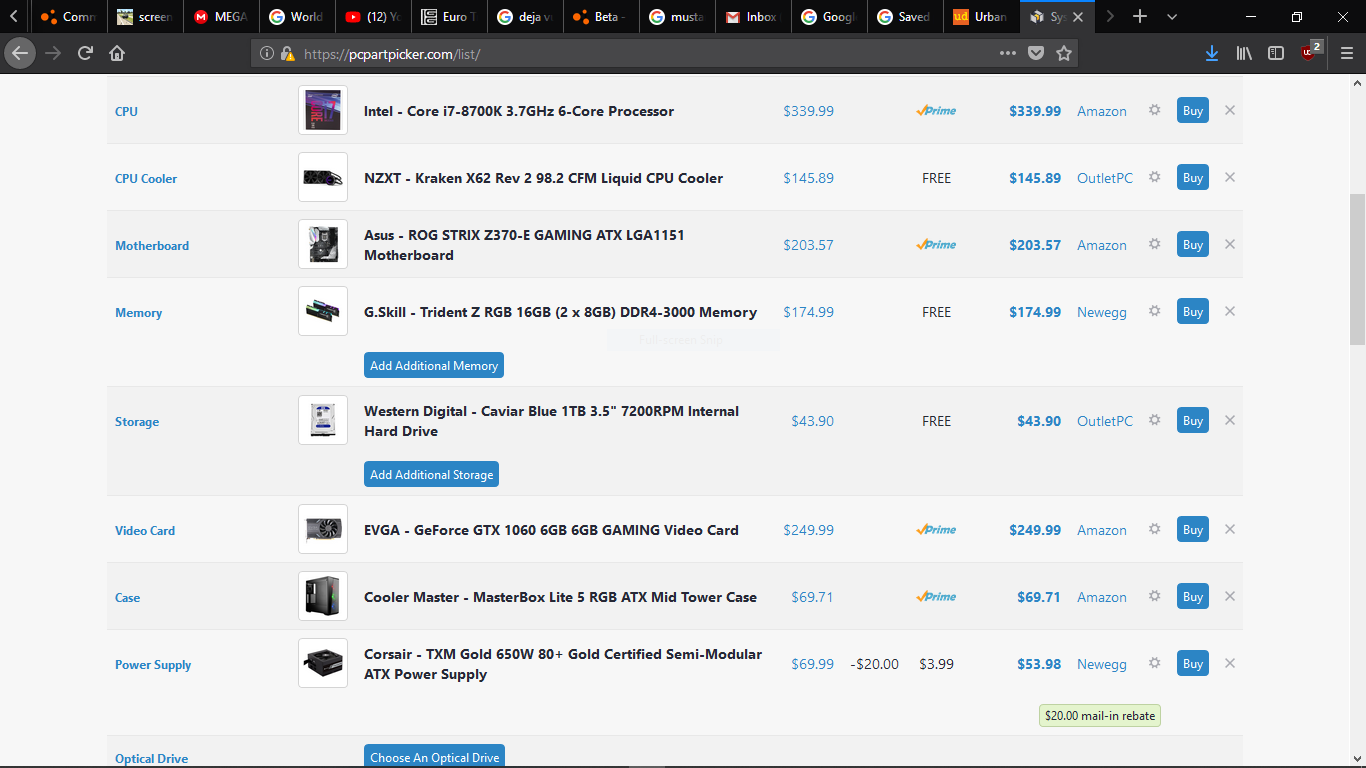Save page to Pocket icon
This screenshot has height=768, width=1366.
[1037, 53]
